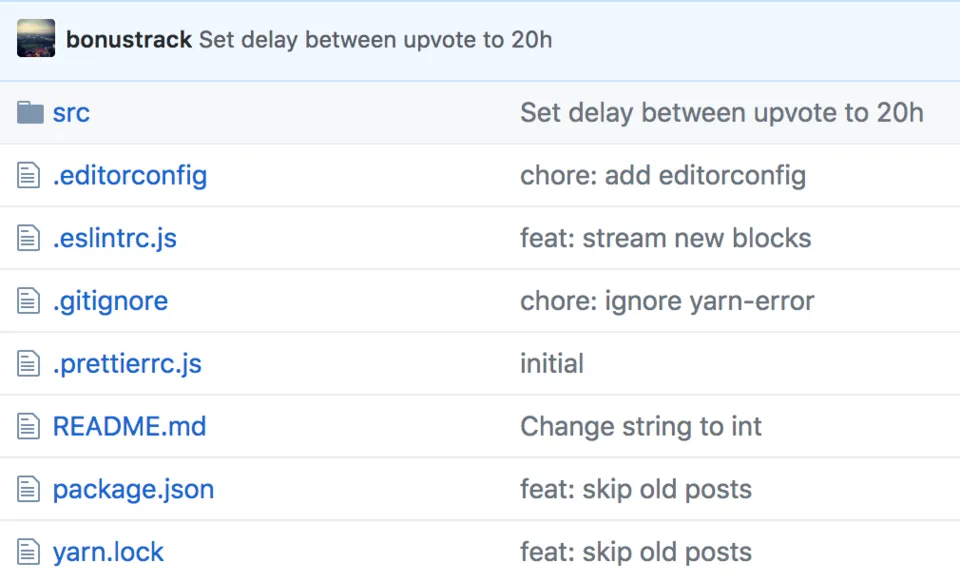The height and width of the screenshot is (582, 960).
Task: Open the "Change string to int" commit
Action: tap(641, 427)
